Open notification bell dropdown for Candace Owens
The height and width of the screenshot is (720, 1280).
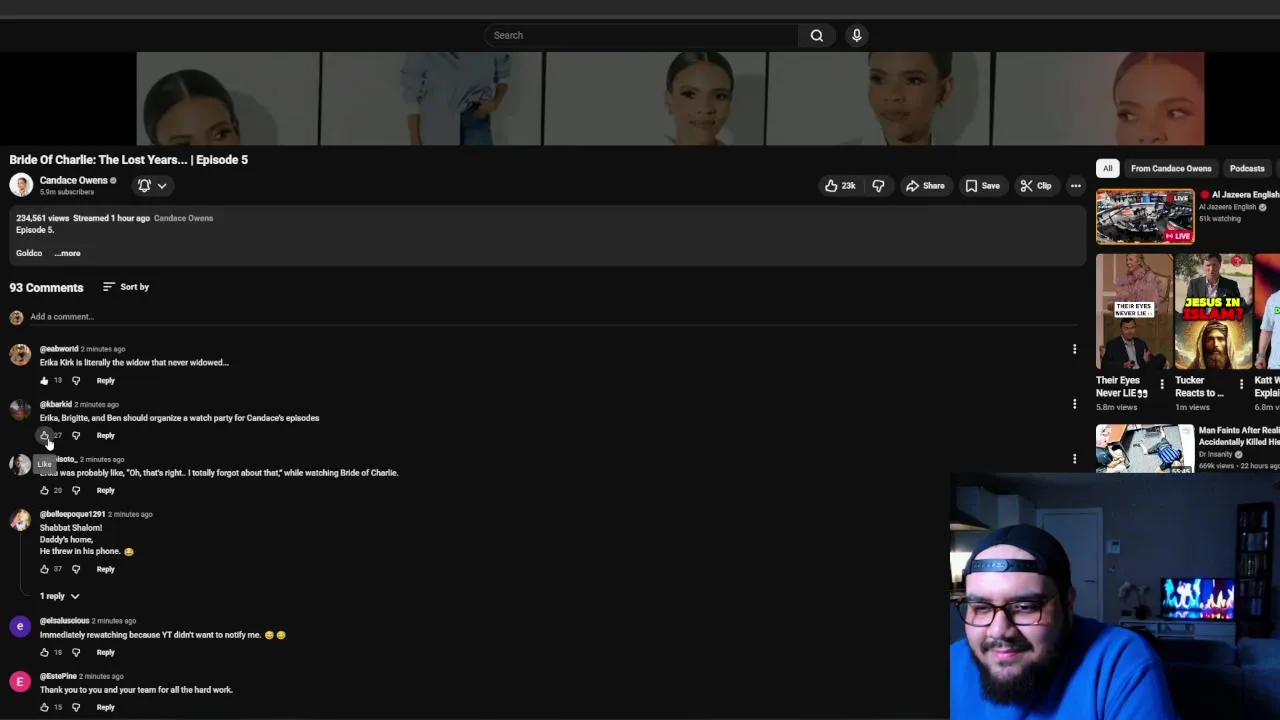pos(152,186)
